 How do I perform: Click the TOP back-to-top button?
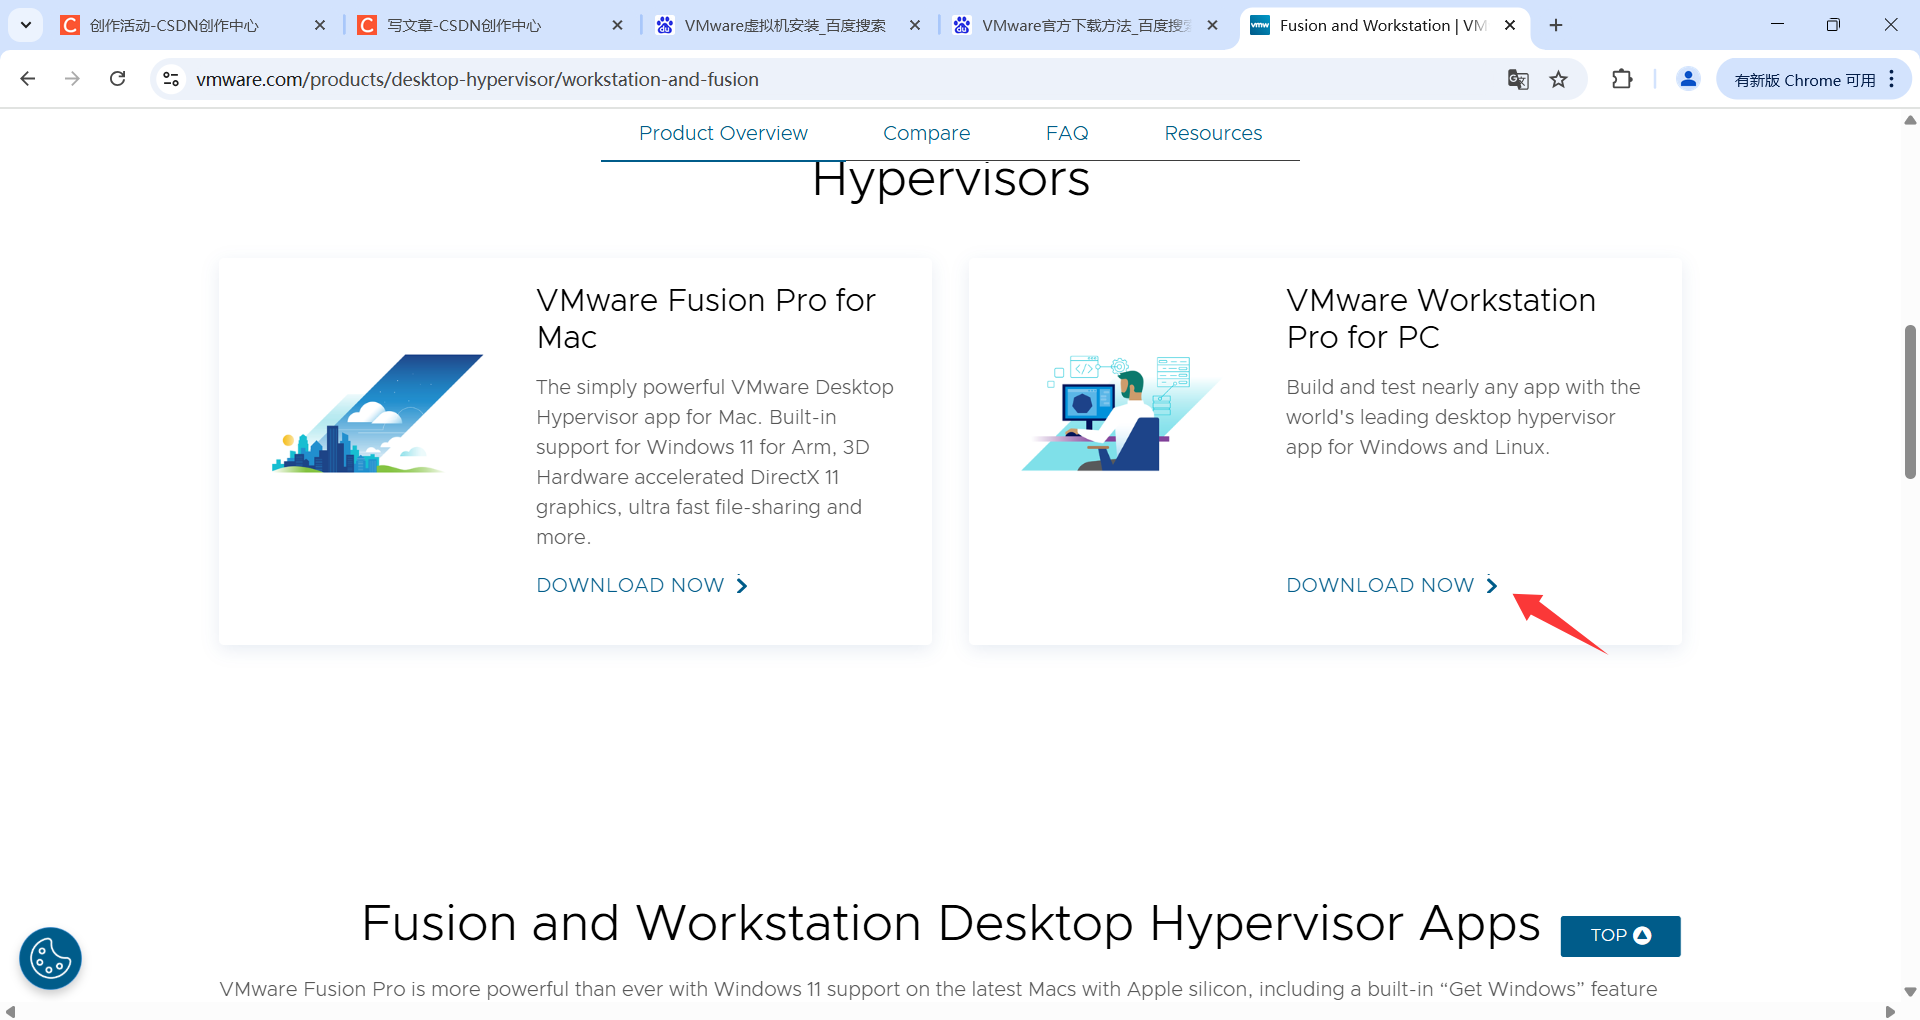point(1620,936)
